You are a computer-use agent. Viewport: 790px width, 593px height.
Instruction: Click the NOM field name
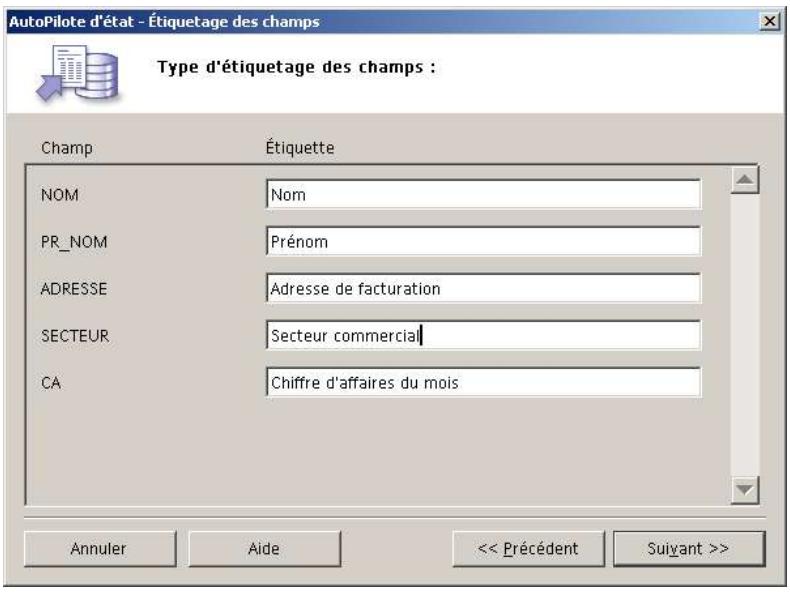pos(59,195)
